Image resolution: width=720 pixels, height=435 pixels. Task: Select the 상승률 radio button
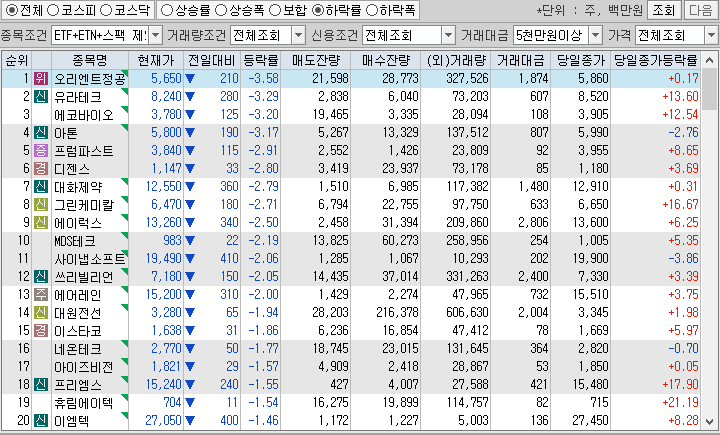coord(167,10)
